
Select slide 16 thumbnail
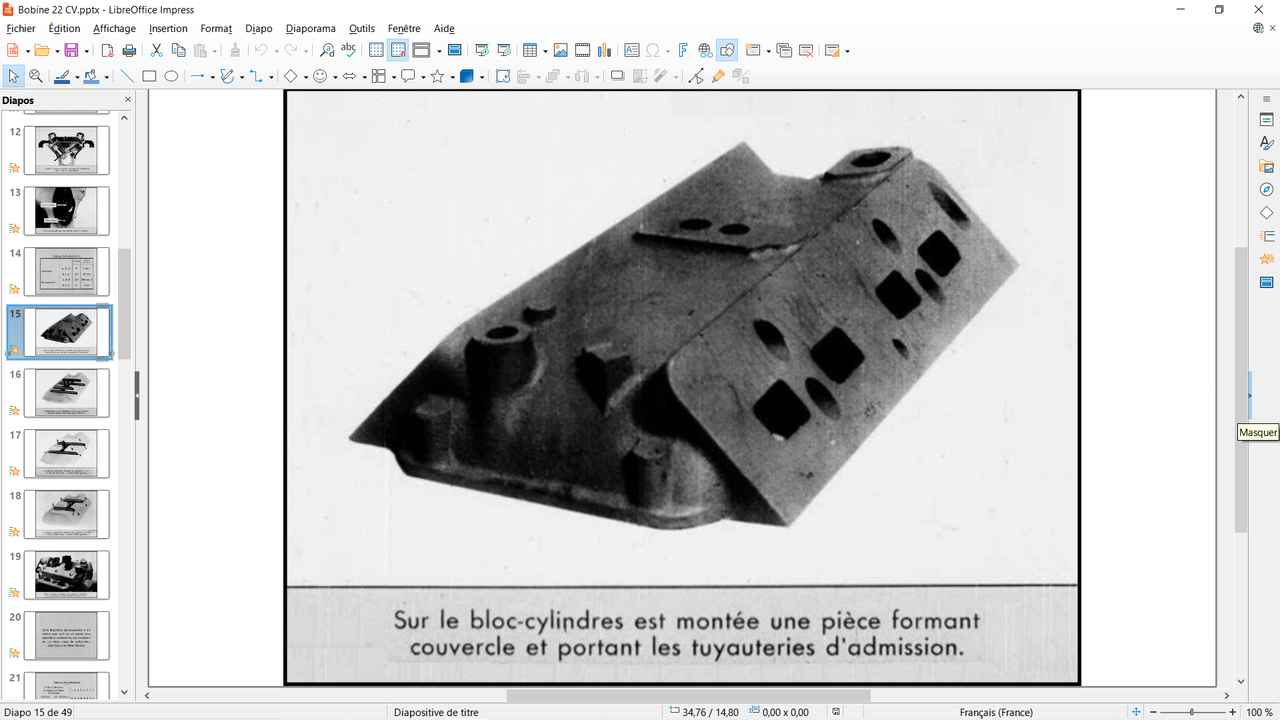tap(66, 393)
